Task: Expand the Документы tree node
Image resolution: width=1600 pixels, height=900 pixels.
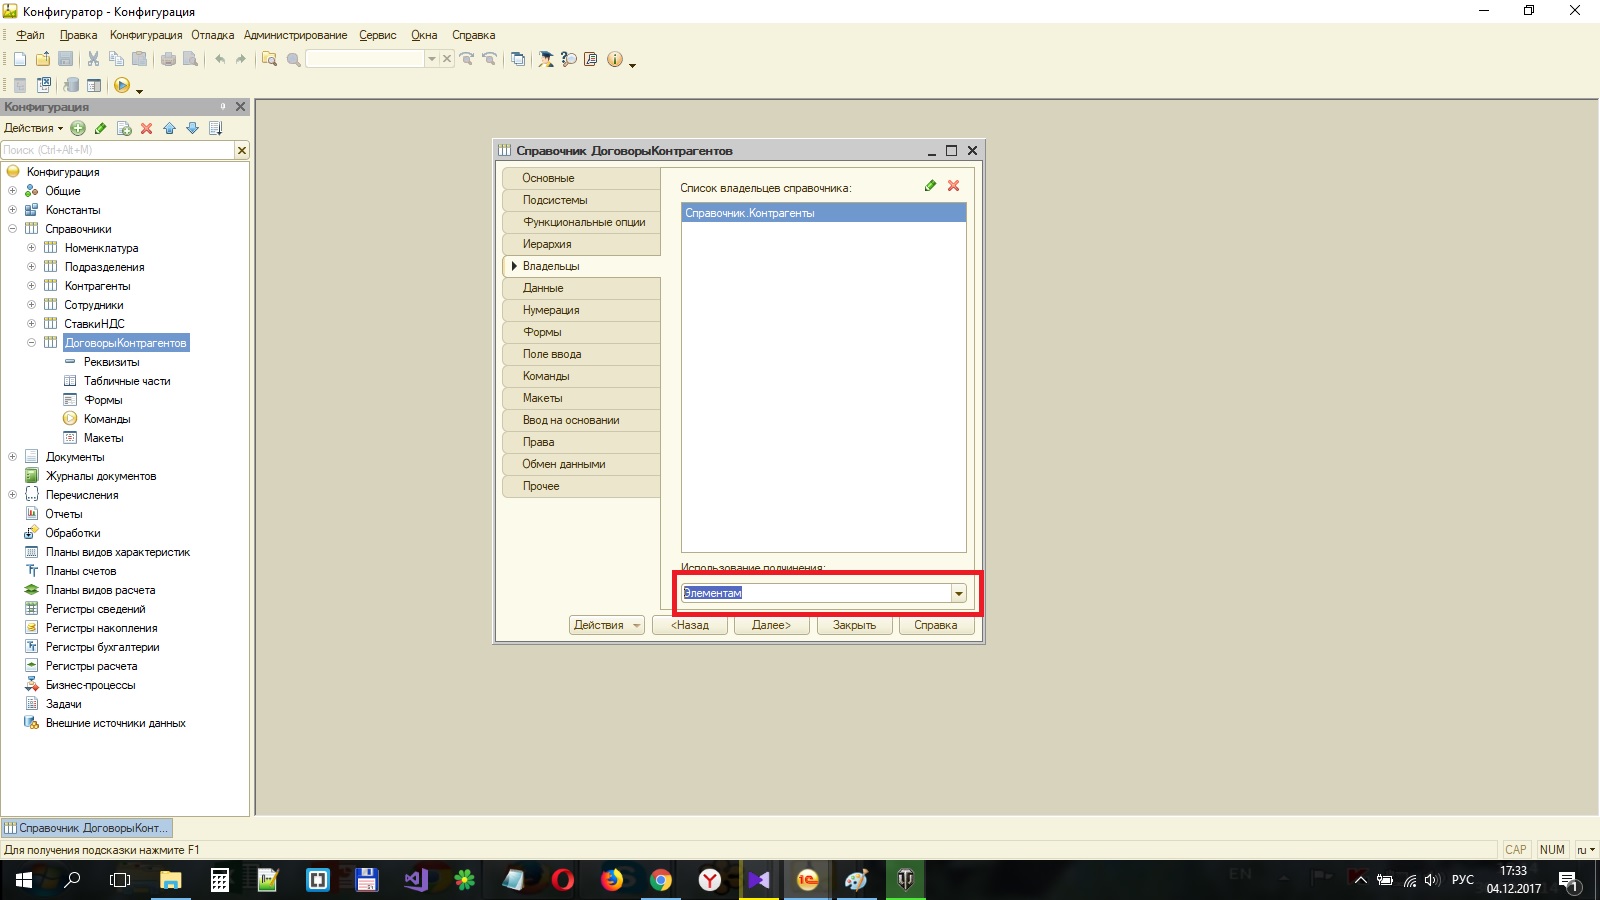Action: (12, 457)
